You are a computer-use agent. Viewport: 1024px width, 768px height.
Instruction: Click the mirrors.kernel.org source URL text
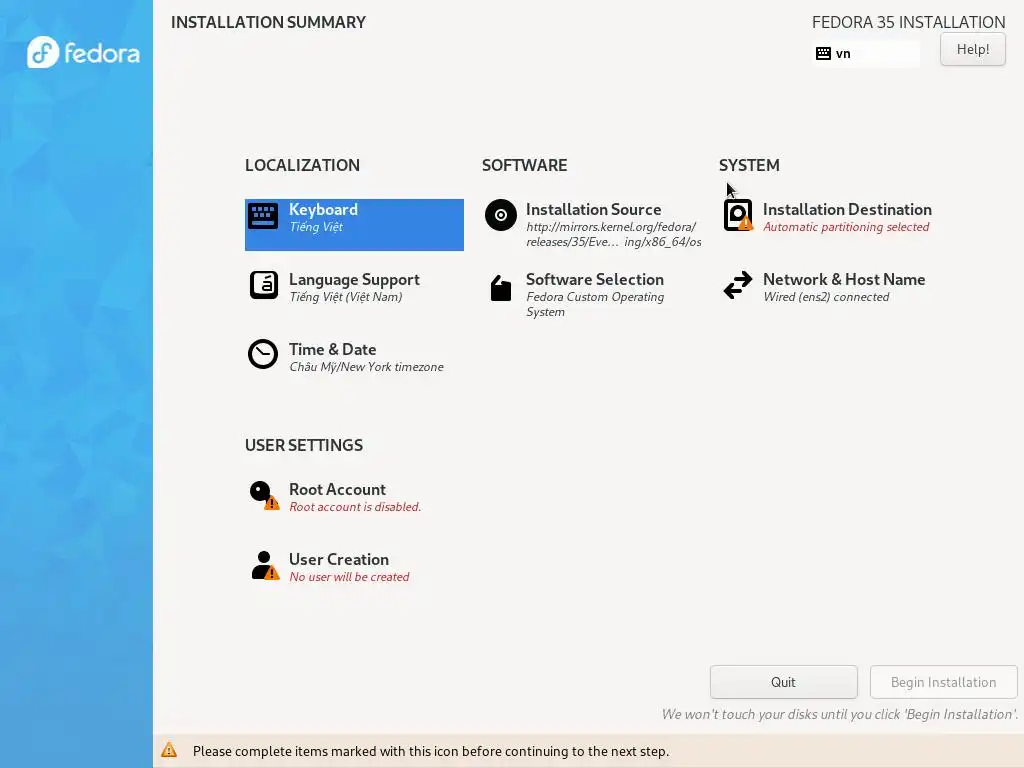614,234
